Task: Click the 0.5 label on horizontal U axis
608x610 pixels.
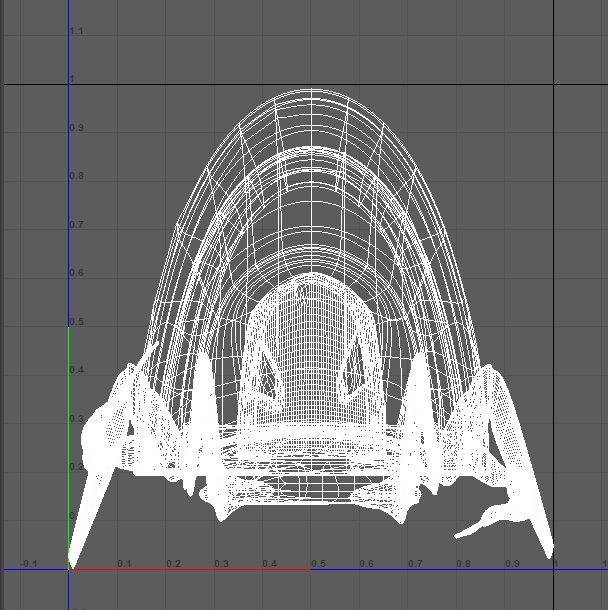Action: click(x=318, y=564)
